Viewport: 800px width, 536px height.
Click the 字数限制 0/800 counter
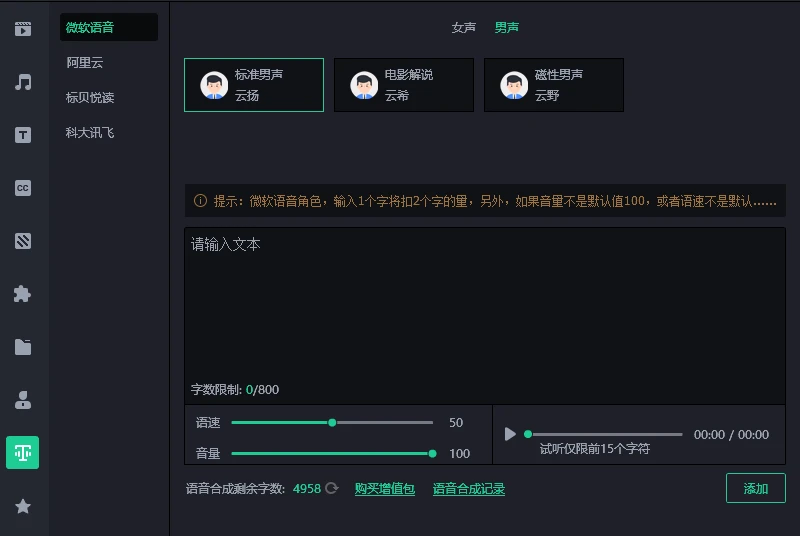pyautogui.click(x=235, y=390)
